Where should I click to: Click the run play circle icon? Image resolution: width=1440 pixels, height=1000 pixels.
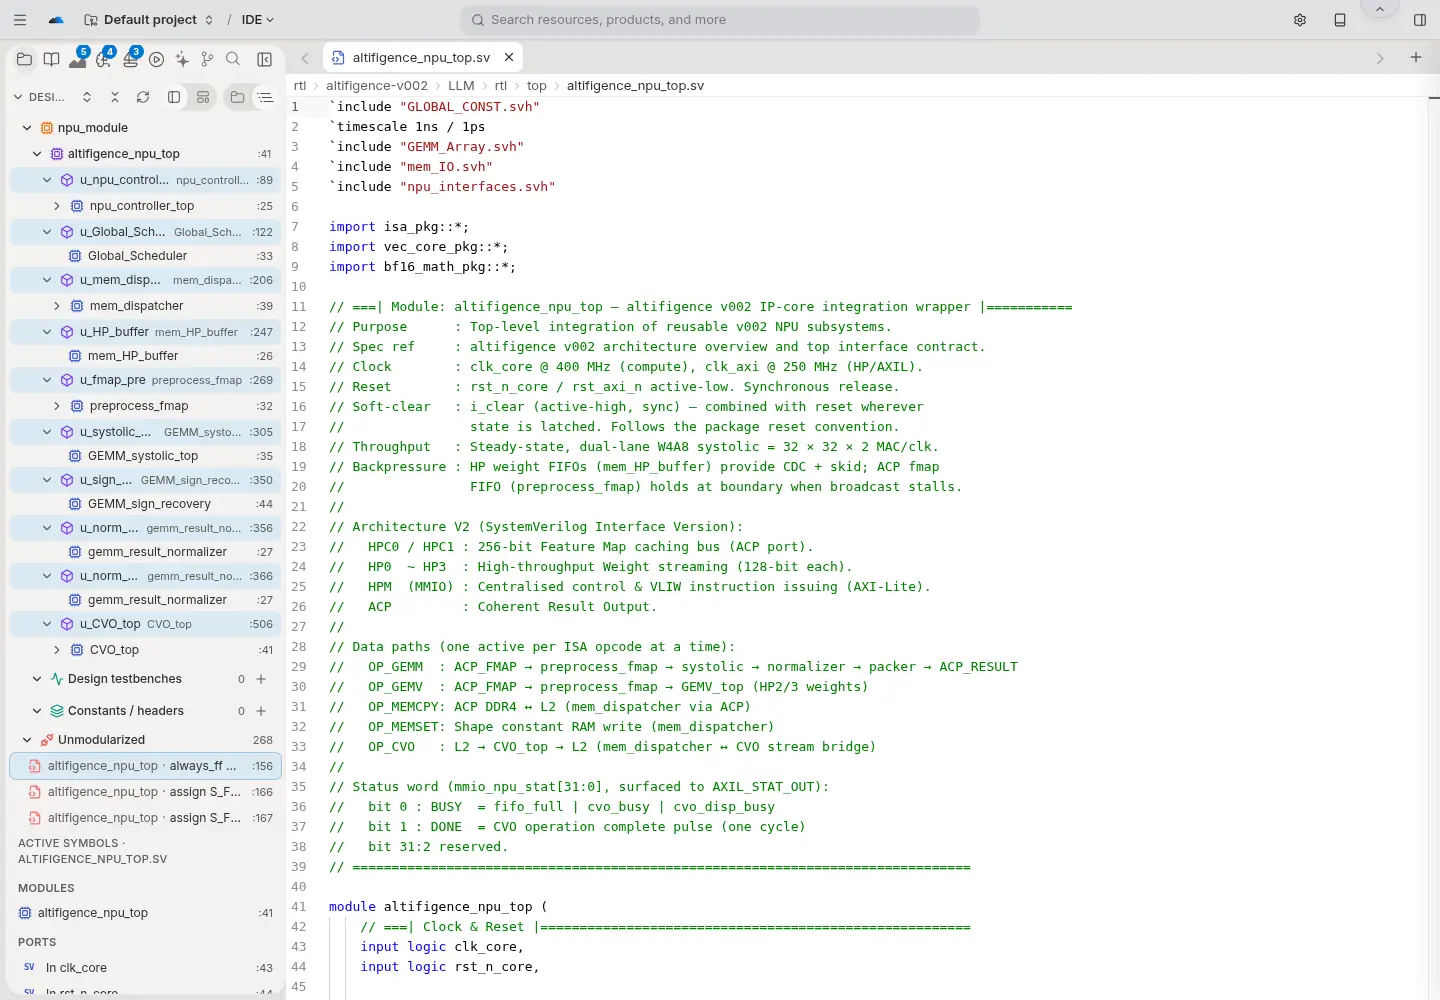(156, 59)
